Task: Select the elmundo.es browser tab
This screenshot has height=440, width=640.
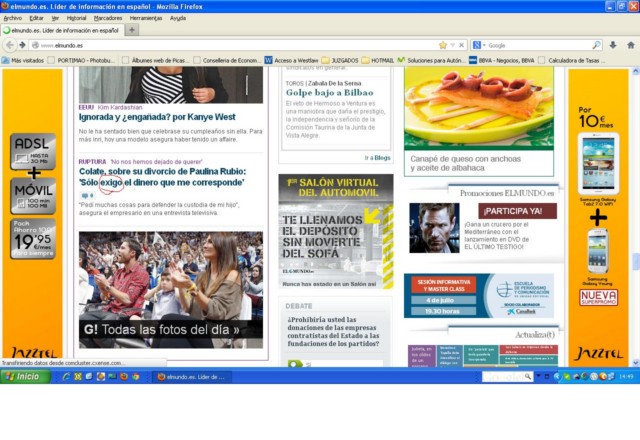Action: [62, 30]
